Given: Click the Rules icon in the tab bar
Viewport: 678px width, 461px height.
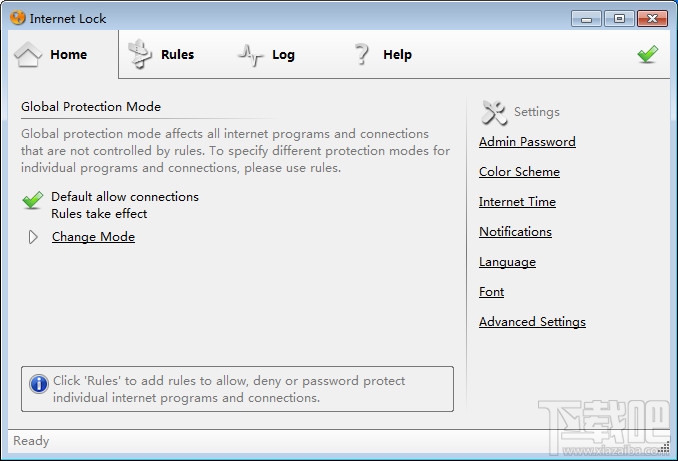Looking at the screenshot, I should [141, 55].
